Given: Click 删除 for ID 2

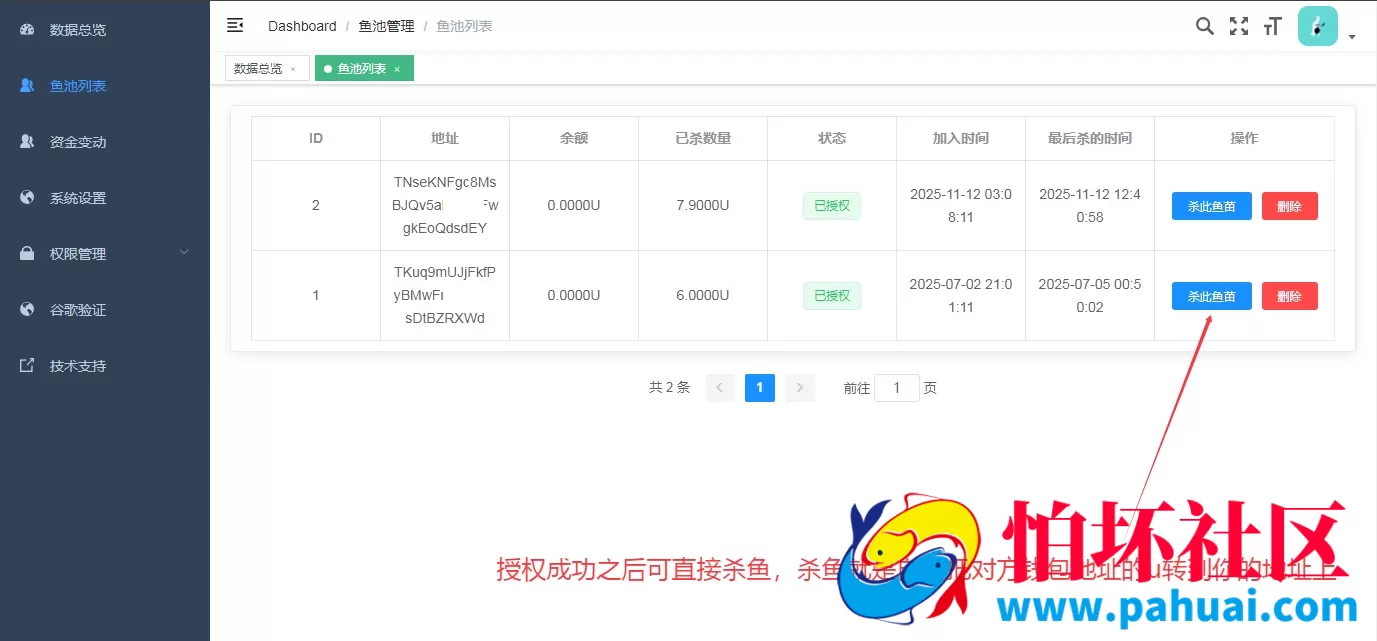Looking at the screenshot, I should point(1290,206).
